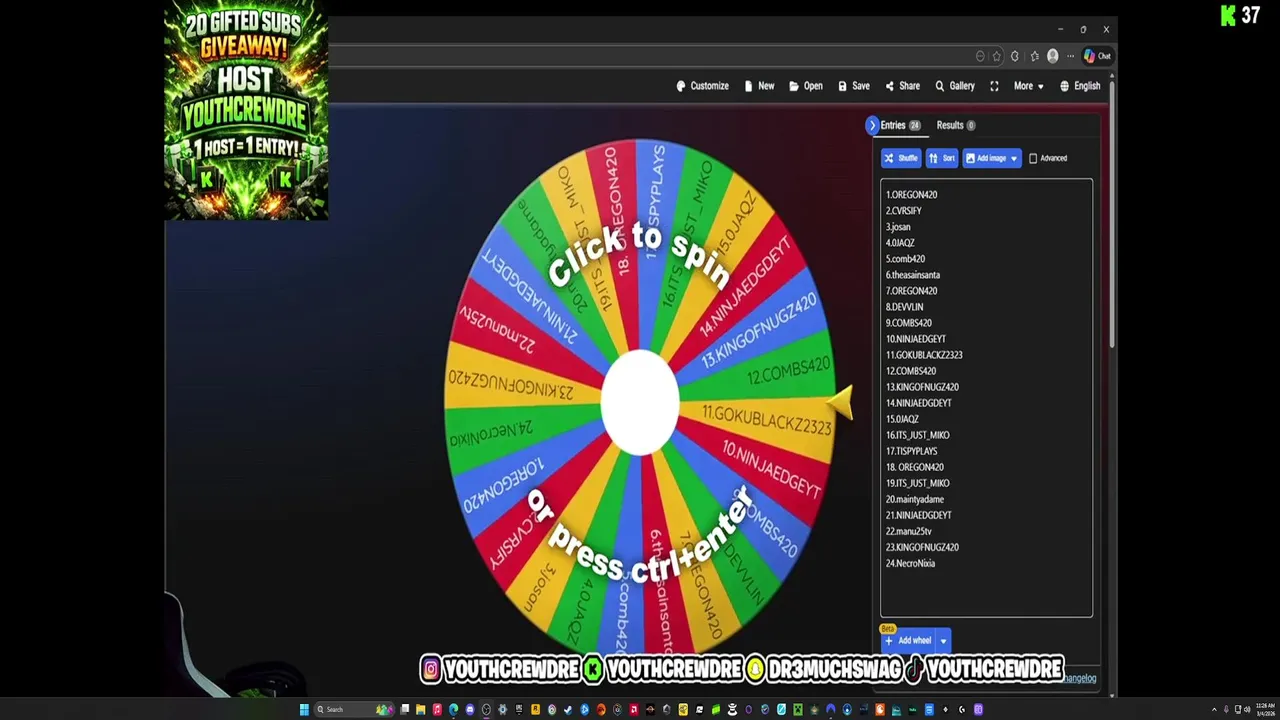Enable the Advanced checkbox
The width and height of the screenshot is (1280, 720).
[1033, 158]
